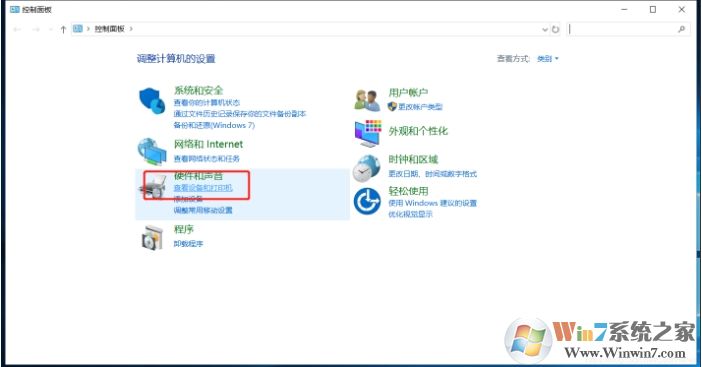Click the Back arrow in the navigation bar
702x367 pixels.
(17, 30)
